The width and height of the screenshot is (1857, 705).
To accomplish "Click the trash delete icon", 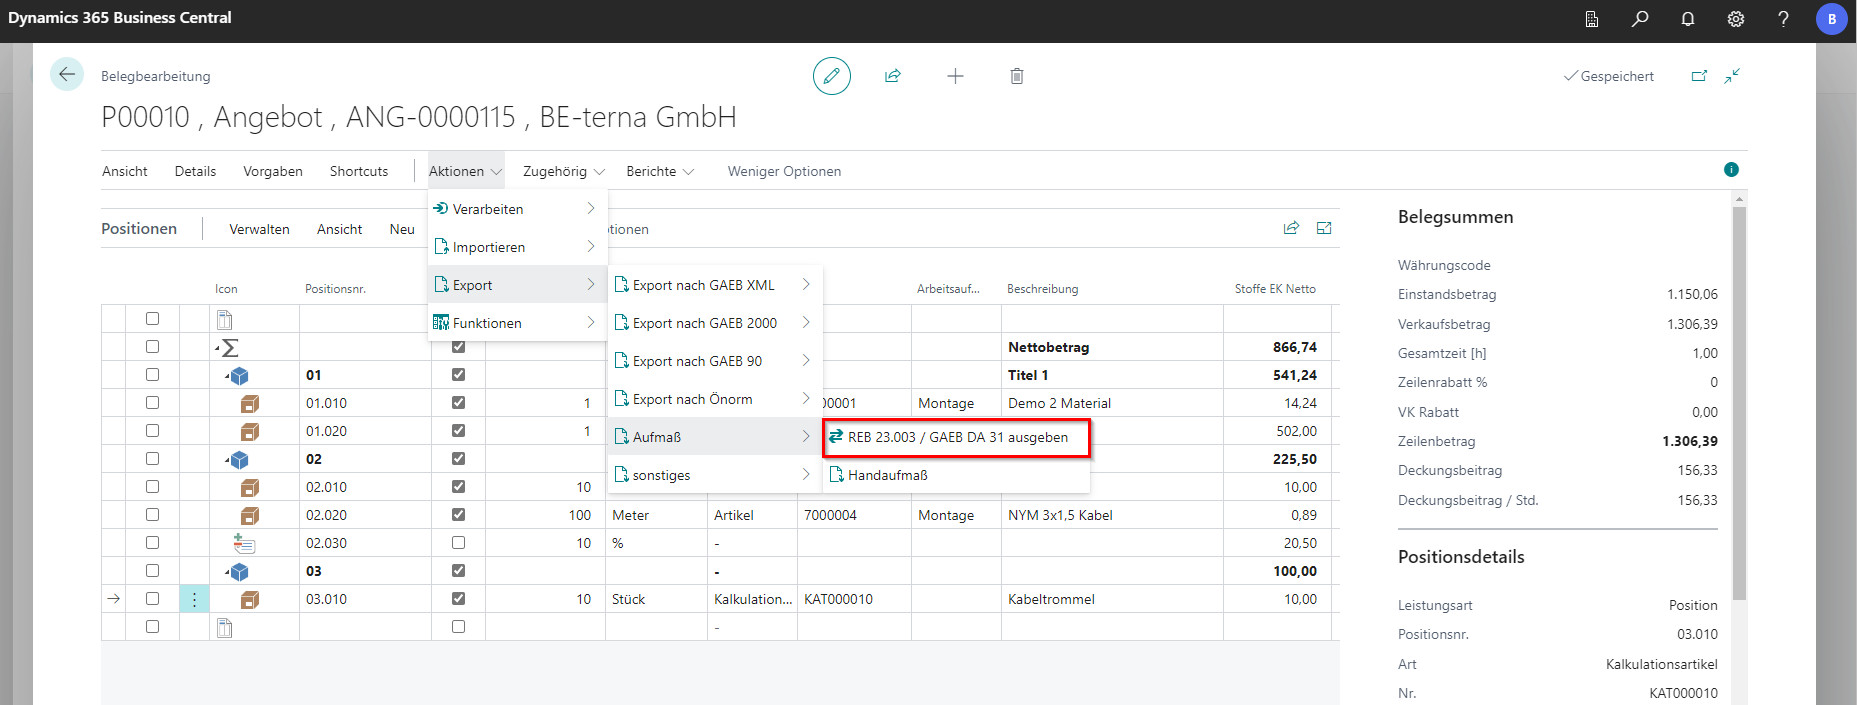I will [x=1016, y=76].
